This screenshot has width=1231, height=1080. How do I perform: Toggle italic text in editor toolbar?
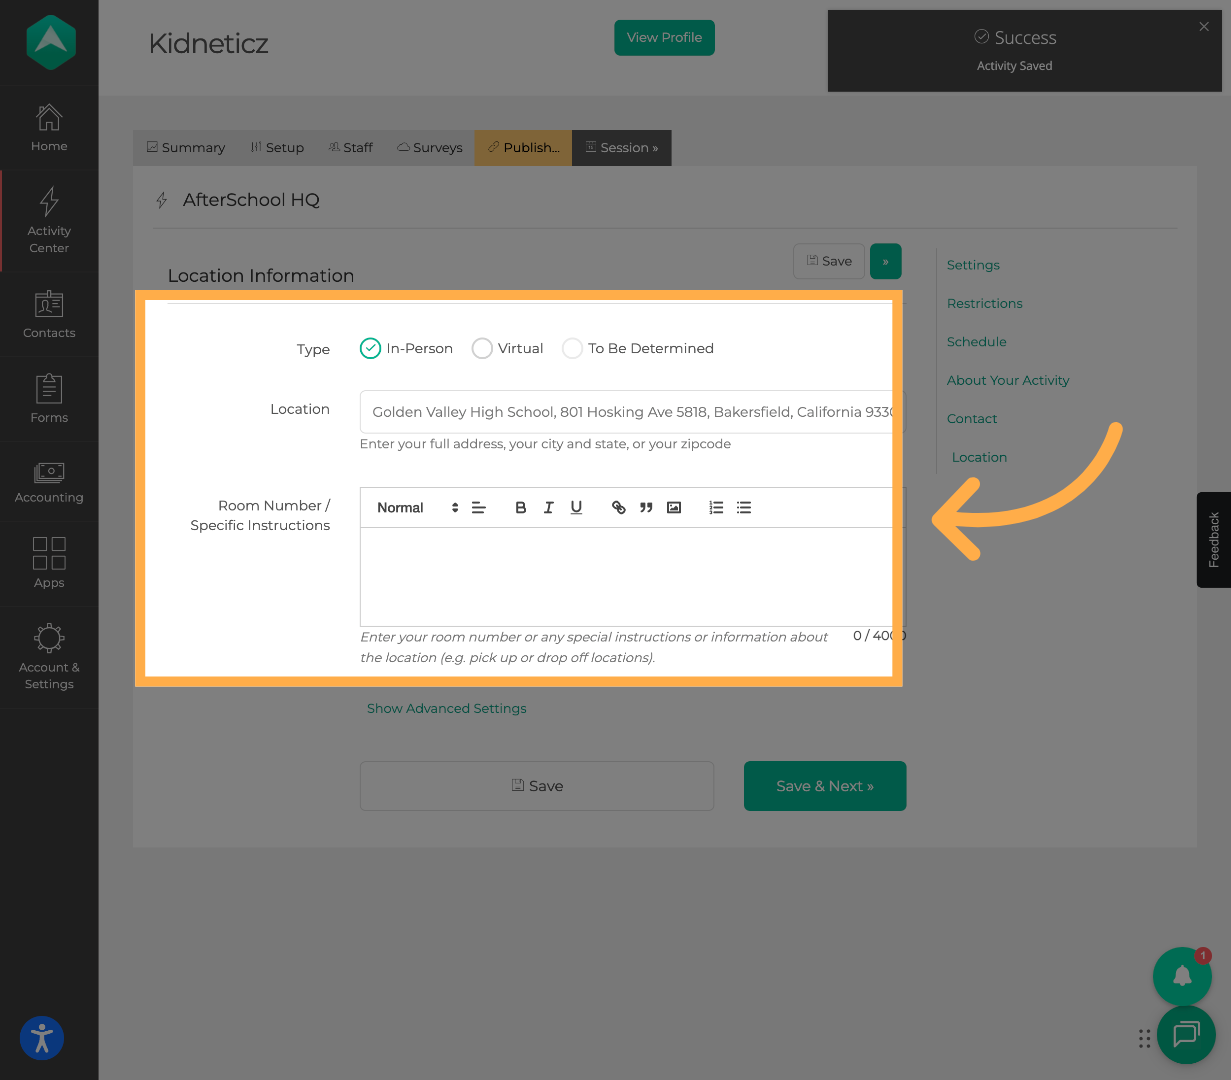[x=548, y=508]
